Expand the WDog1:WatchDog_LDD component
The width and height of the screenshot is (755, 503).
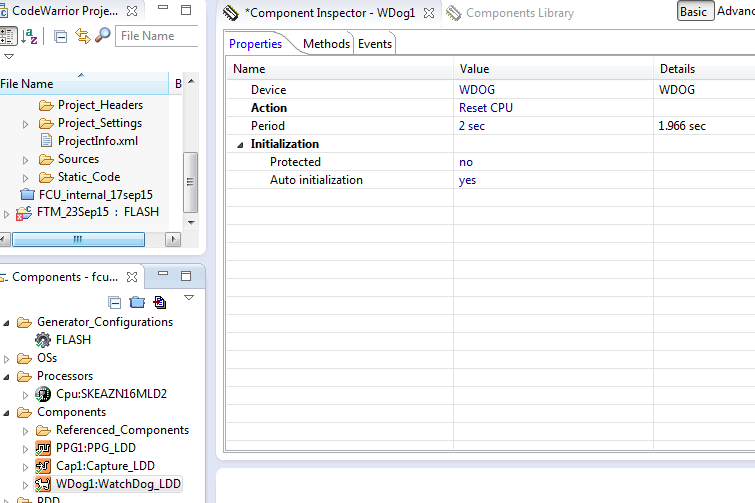(26, 485)
